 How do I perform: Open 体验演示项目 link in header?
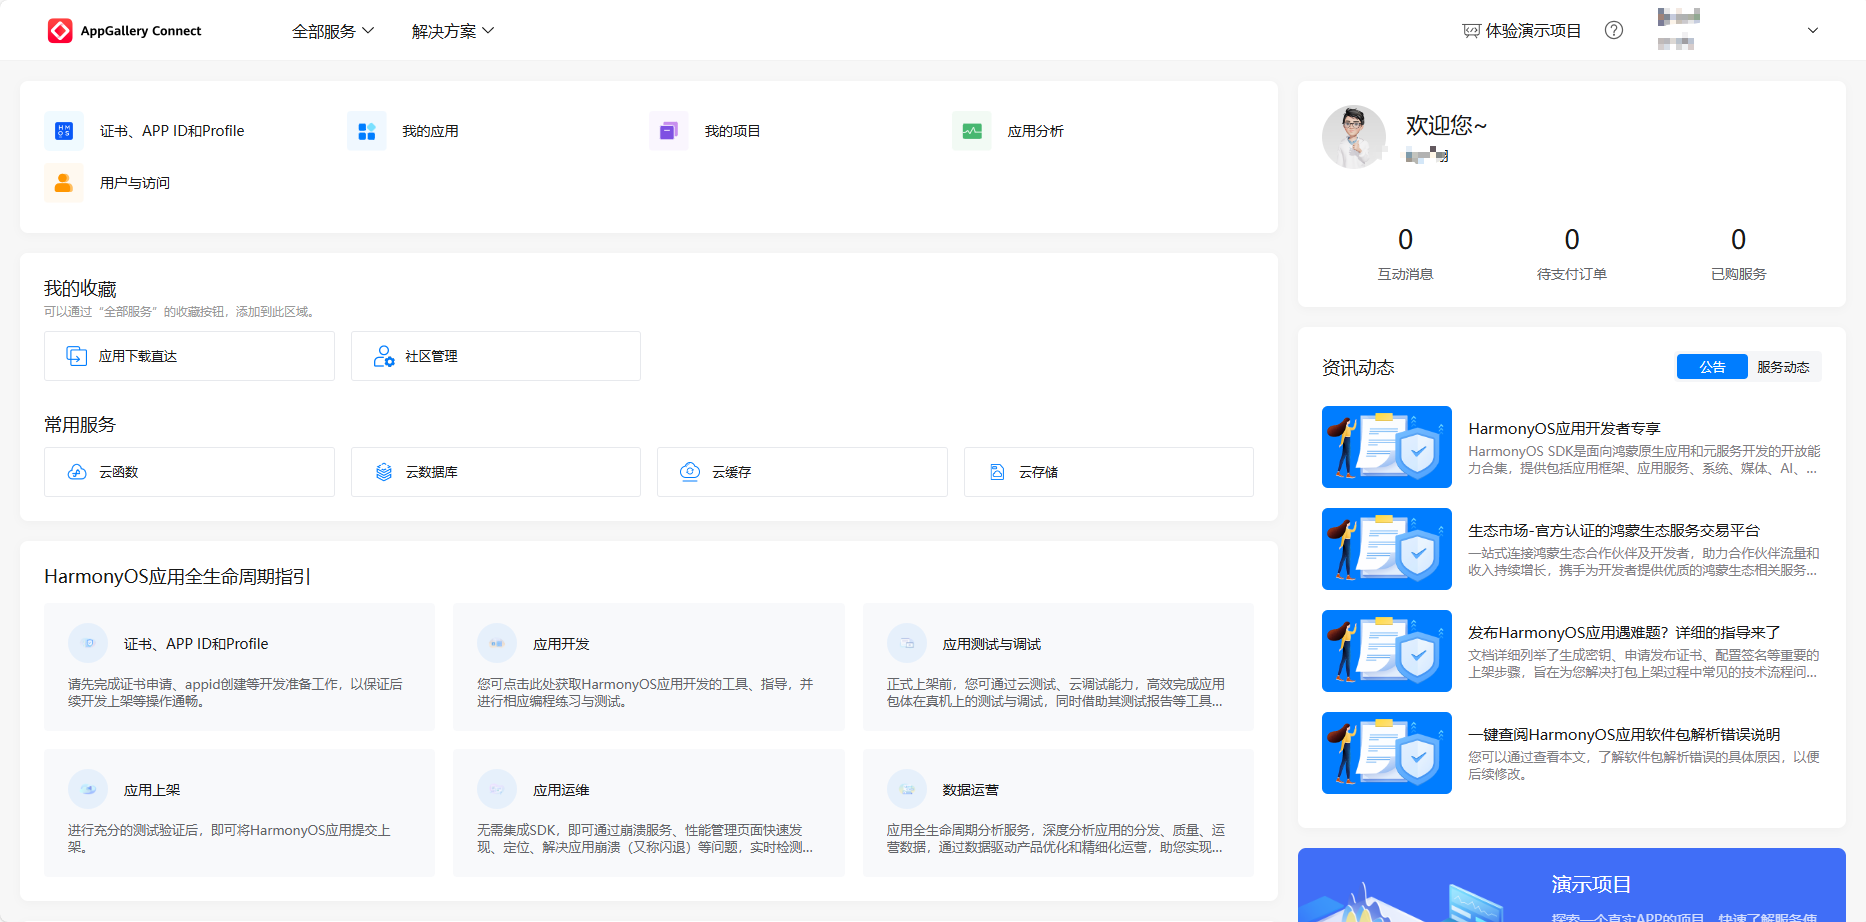(x=1522, y=31)
